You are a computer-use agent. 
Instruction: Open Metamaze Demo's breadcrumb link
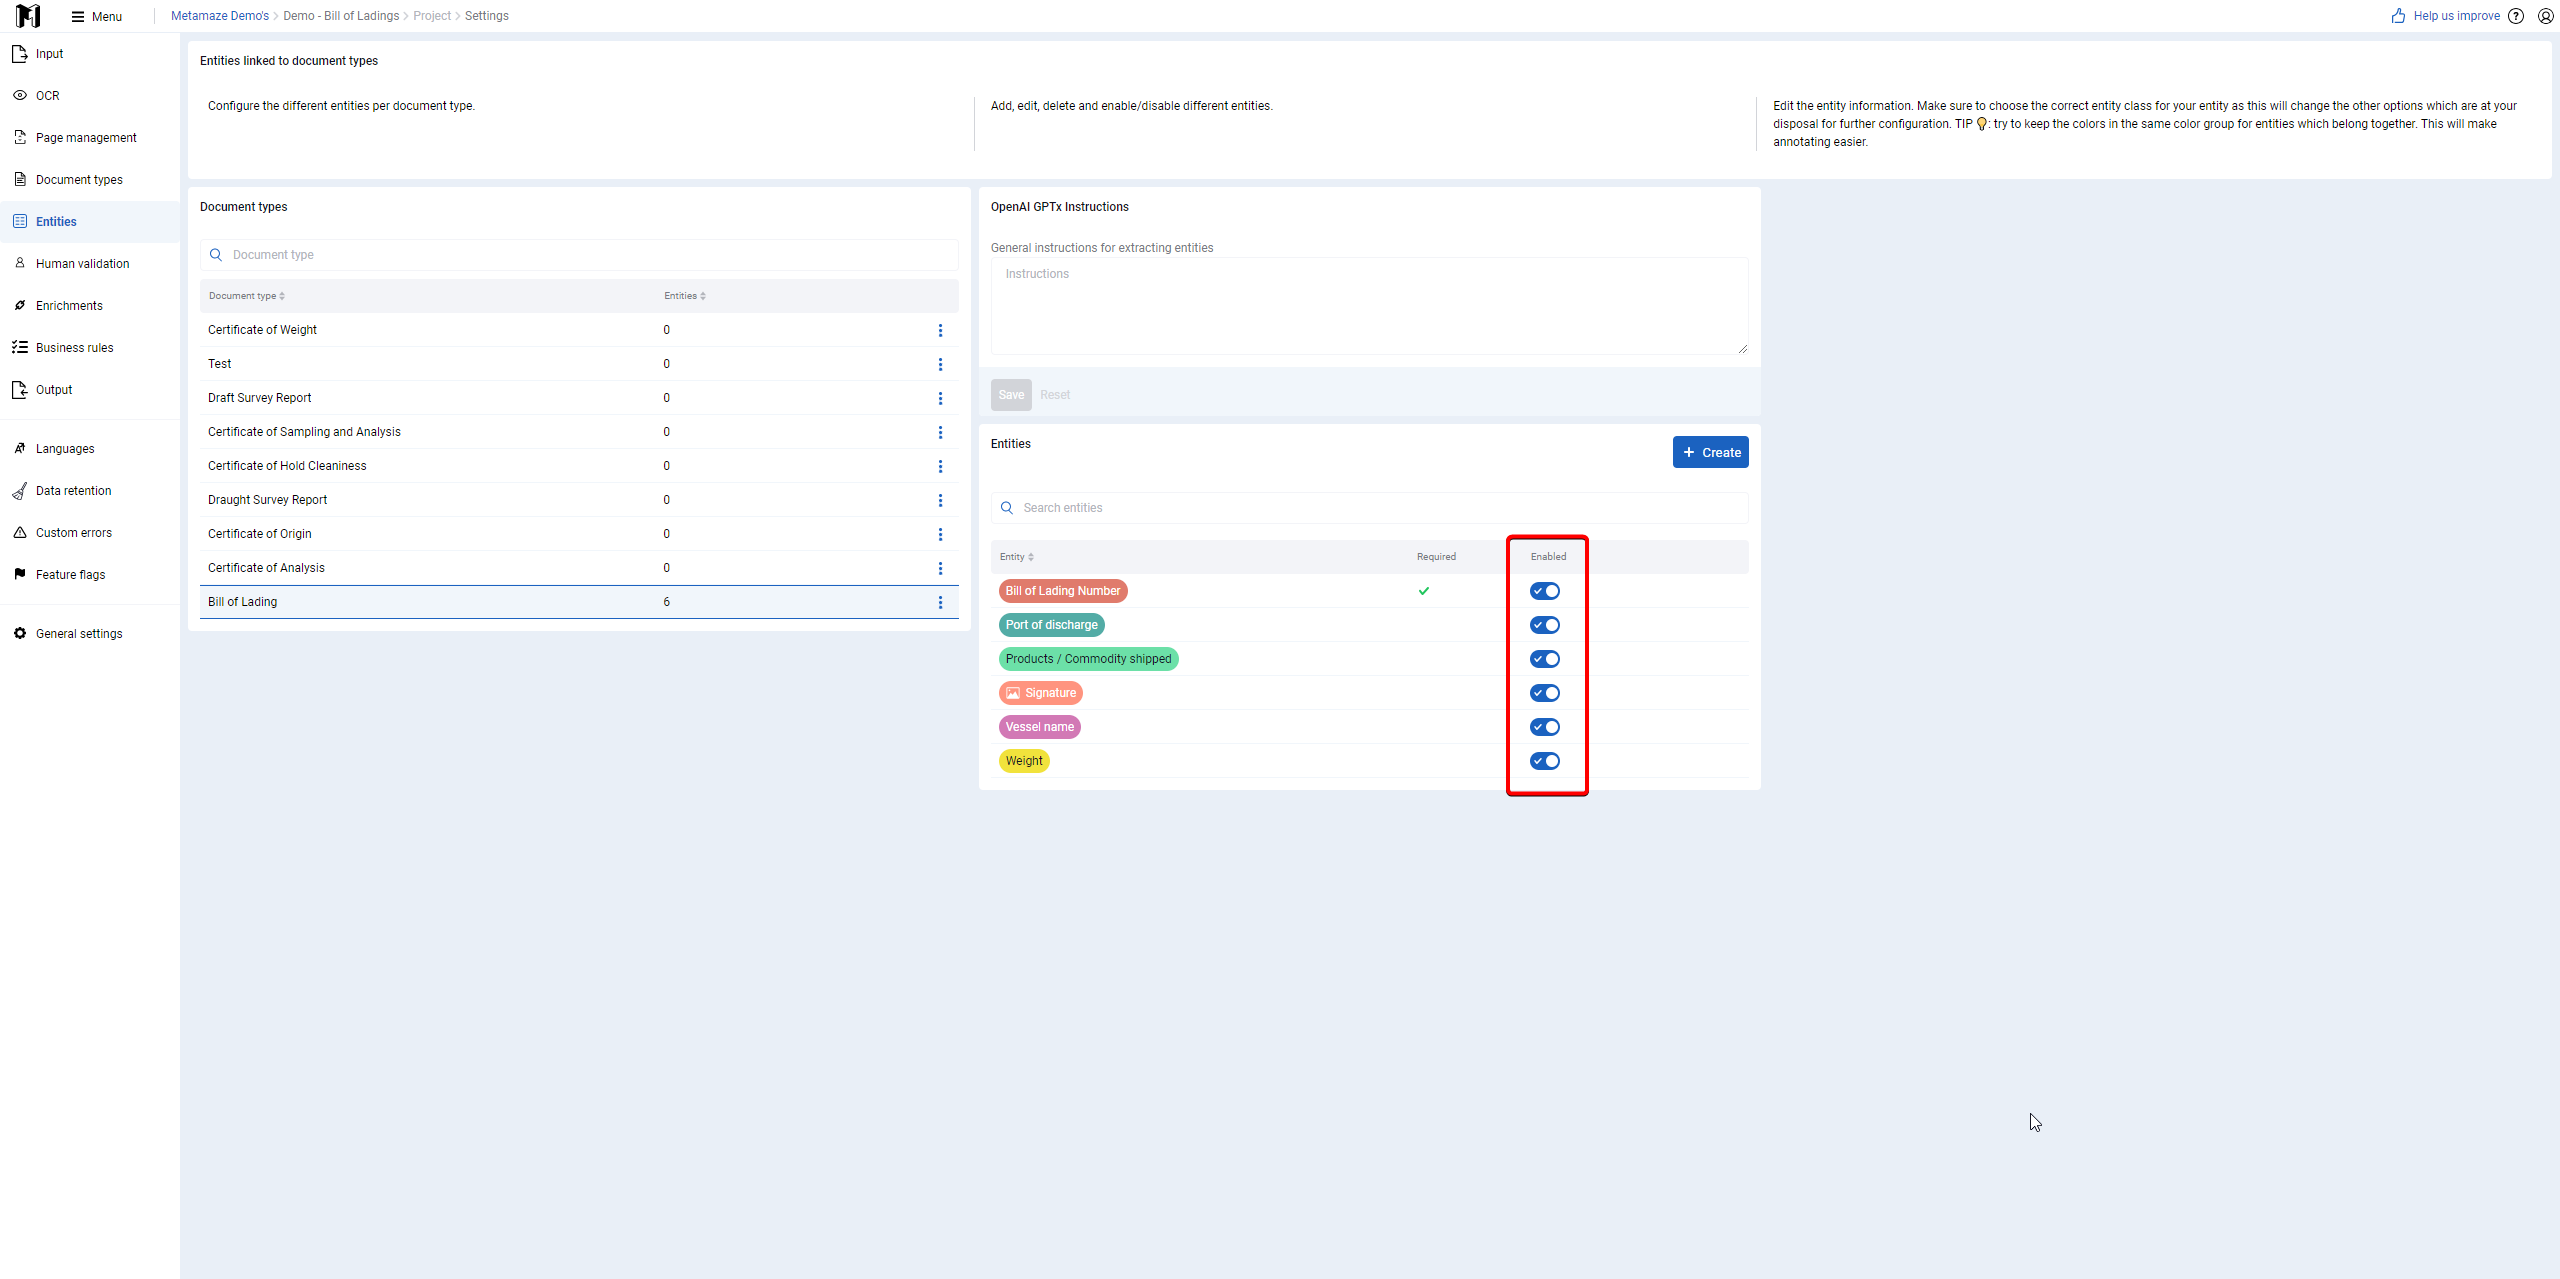click(x=220, y=16)
